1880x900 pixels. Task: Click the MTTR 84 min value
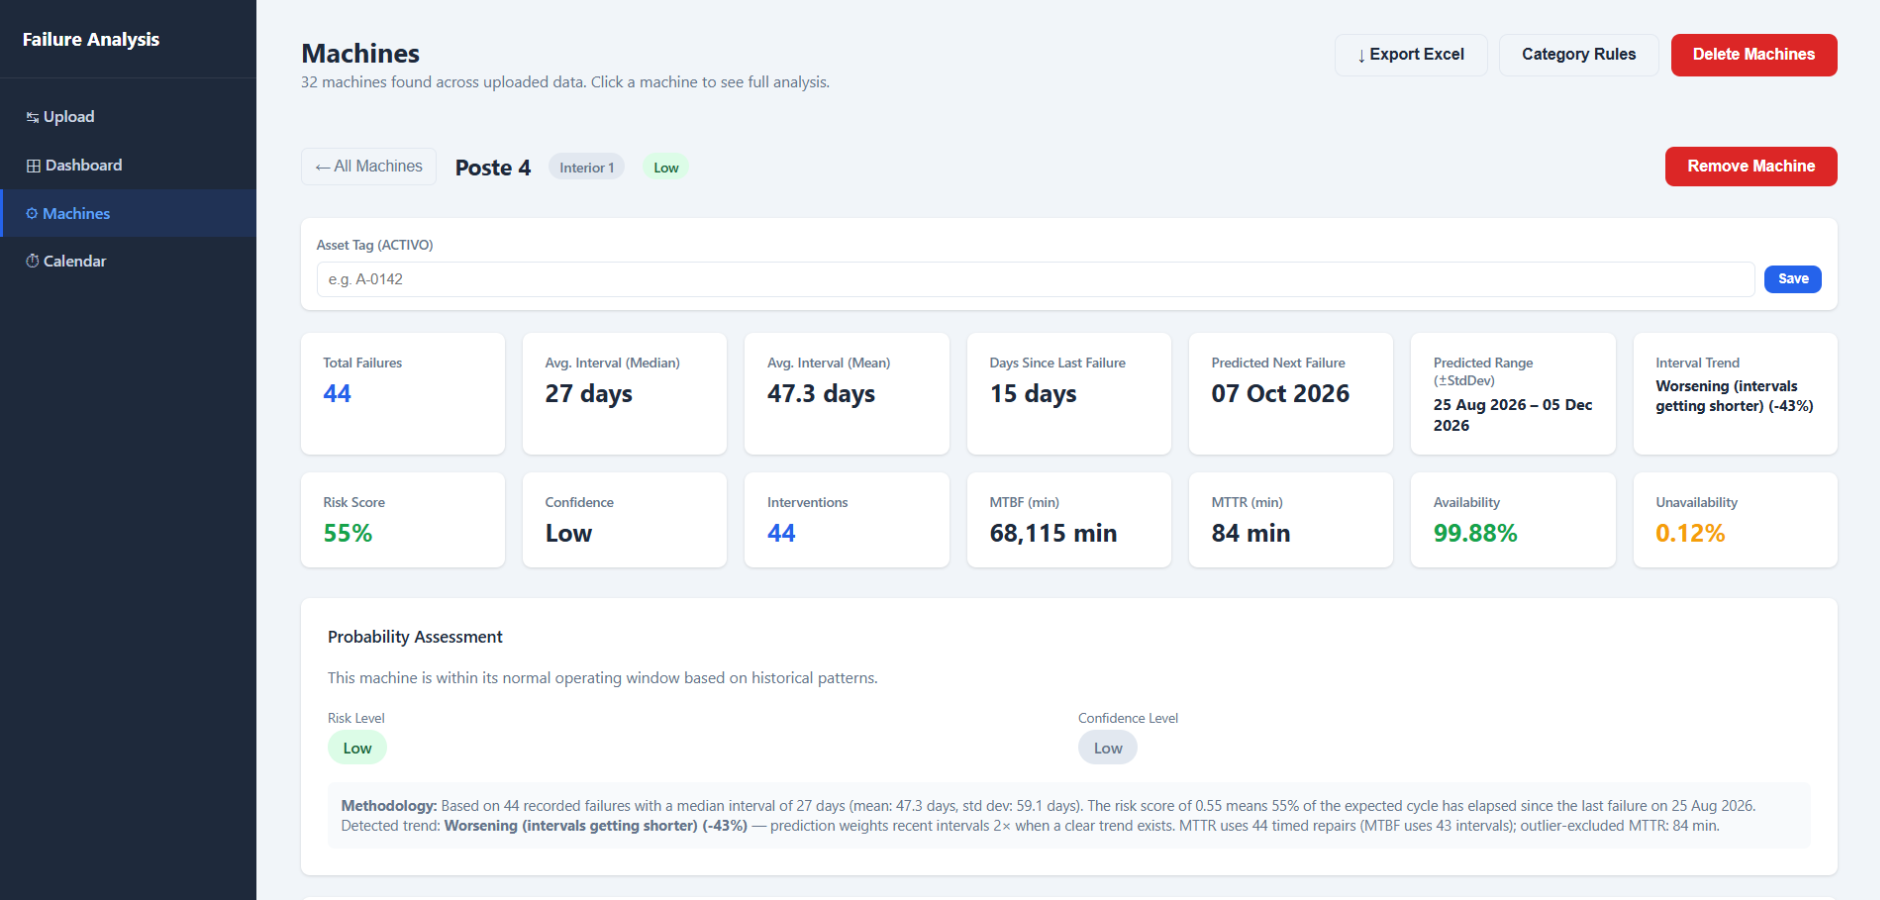1250,534
